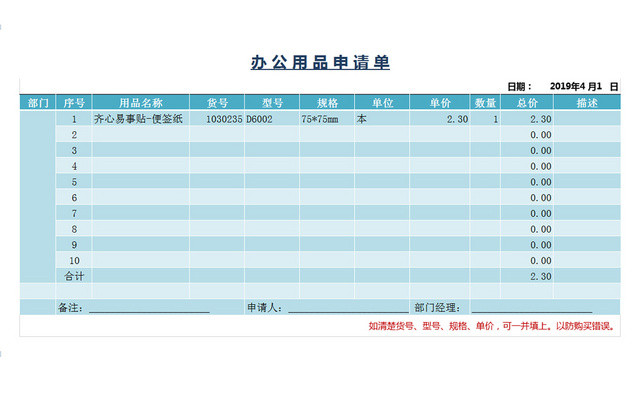This screenshot has height=402, width=640.
Task: Click the empty 描述 cell in row 1
Action: pyautogui.click(x=587, y=119)
